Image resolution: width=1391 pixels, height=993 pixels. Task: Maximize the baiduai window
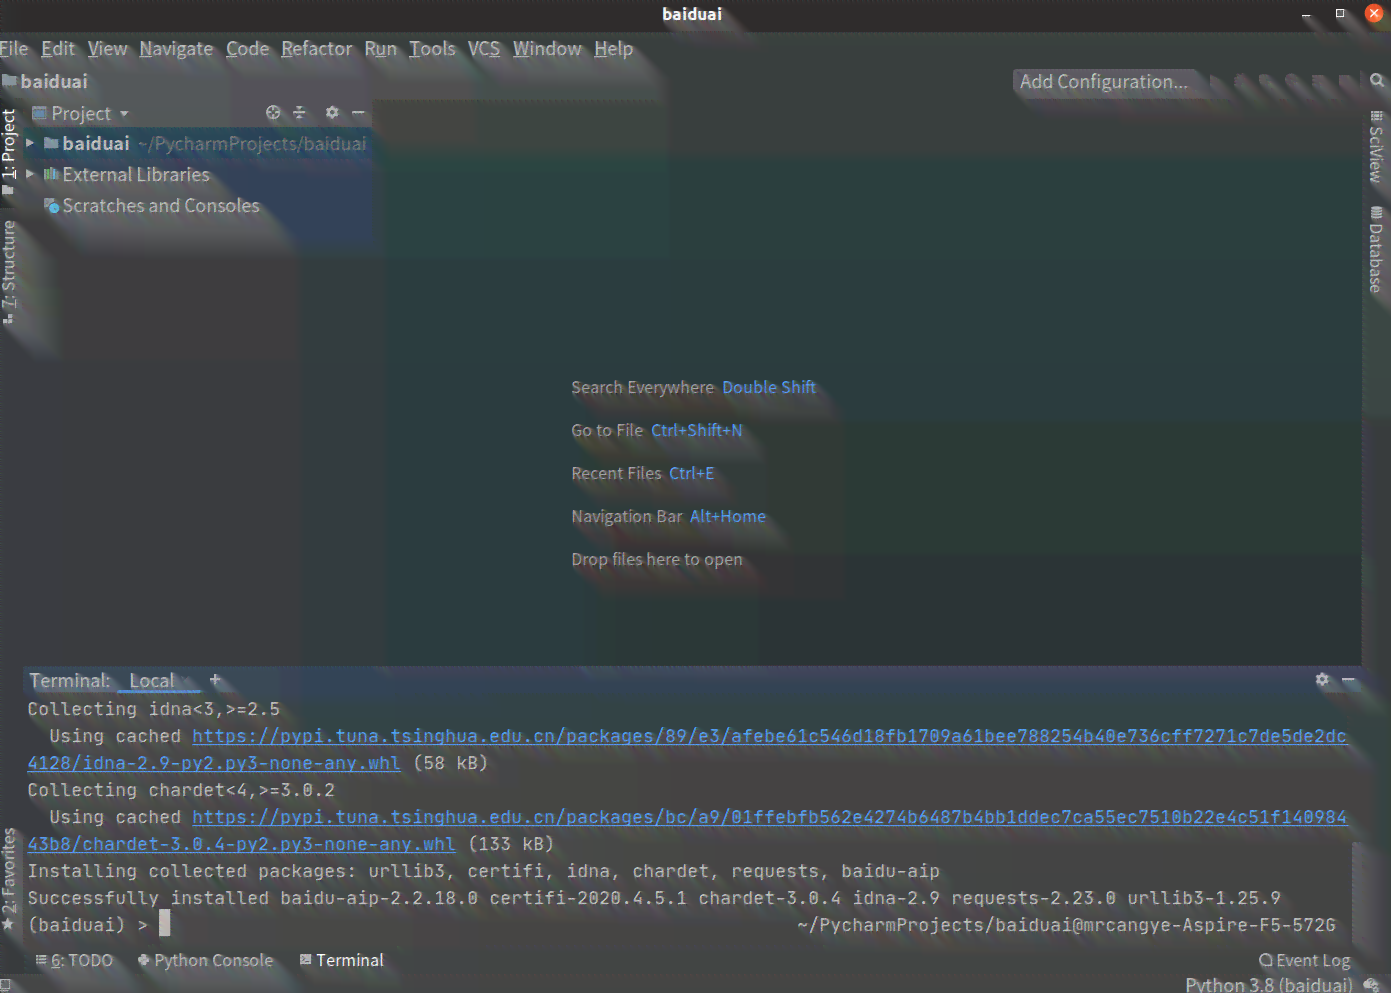click(1340, 14)
